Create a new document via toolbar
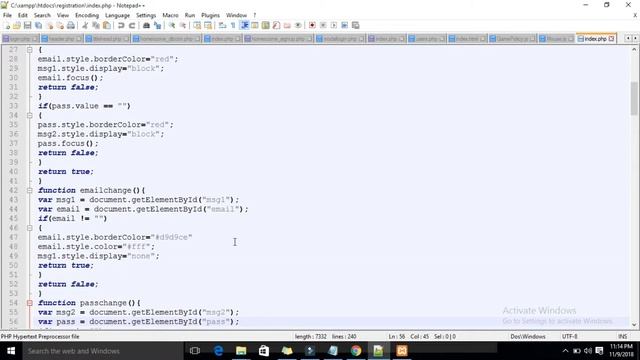 tap(7, 25)
